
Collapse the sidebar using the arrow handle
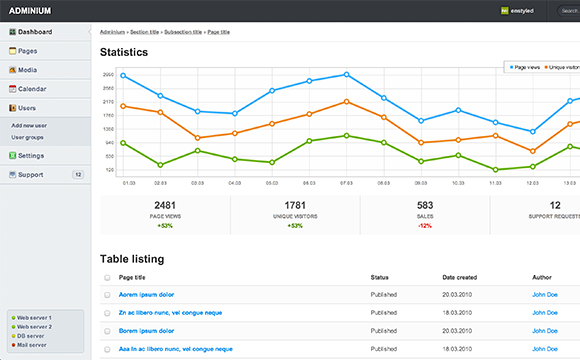90,32
